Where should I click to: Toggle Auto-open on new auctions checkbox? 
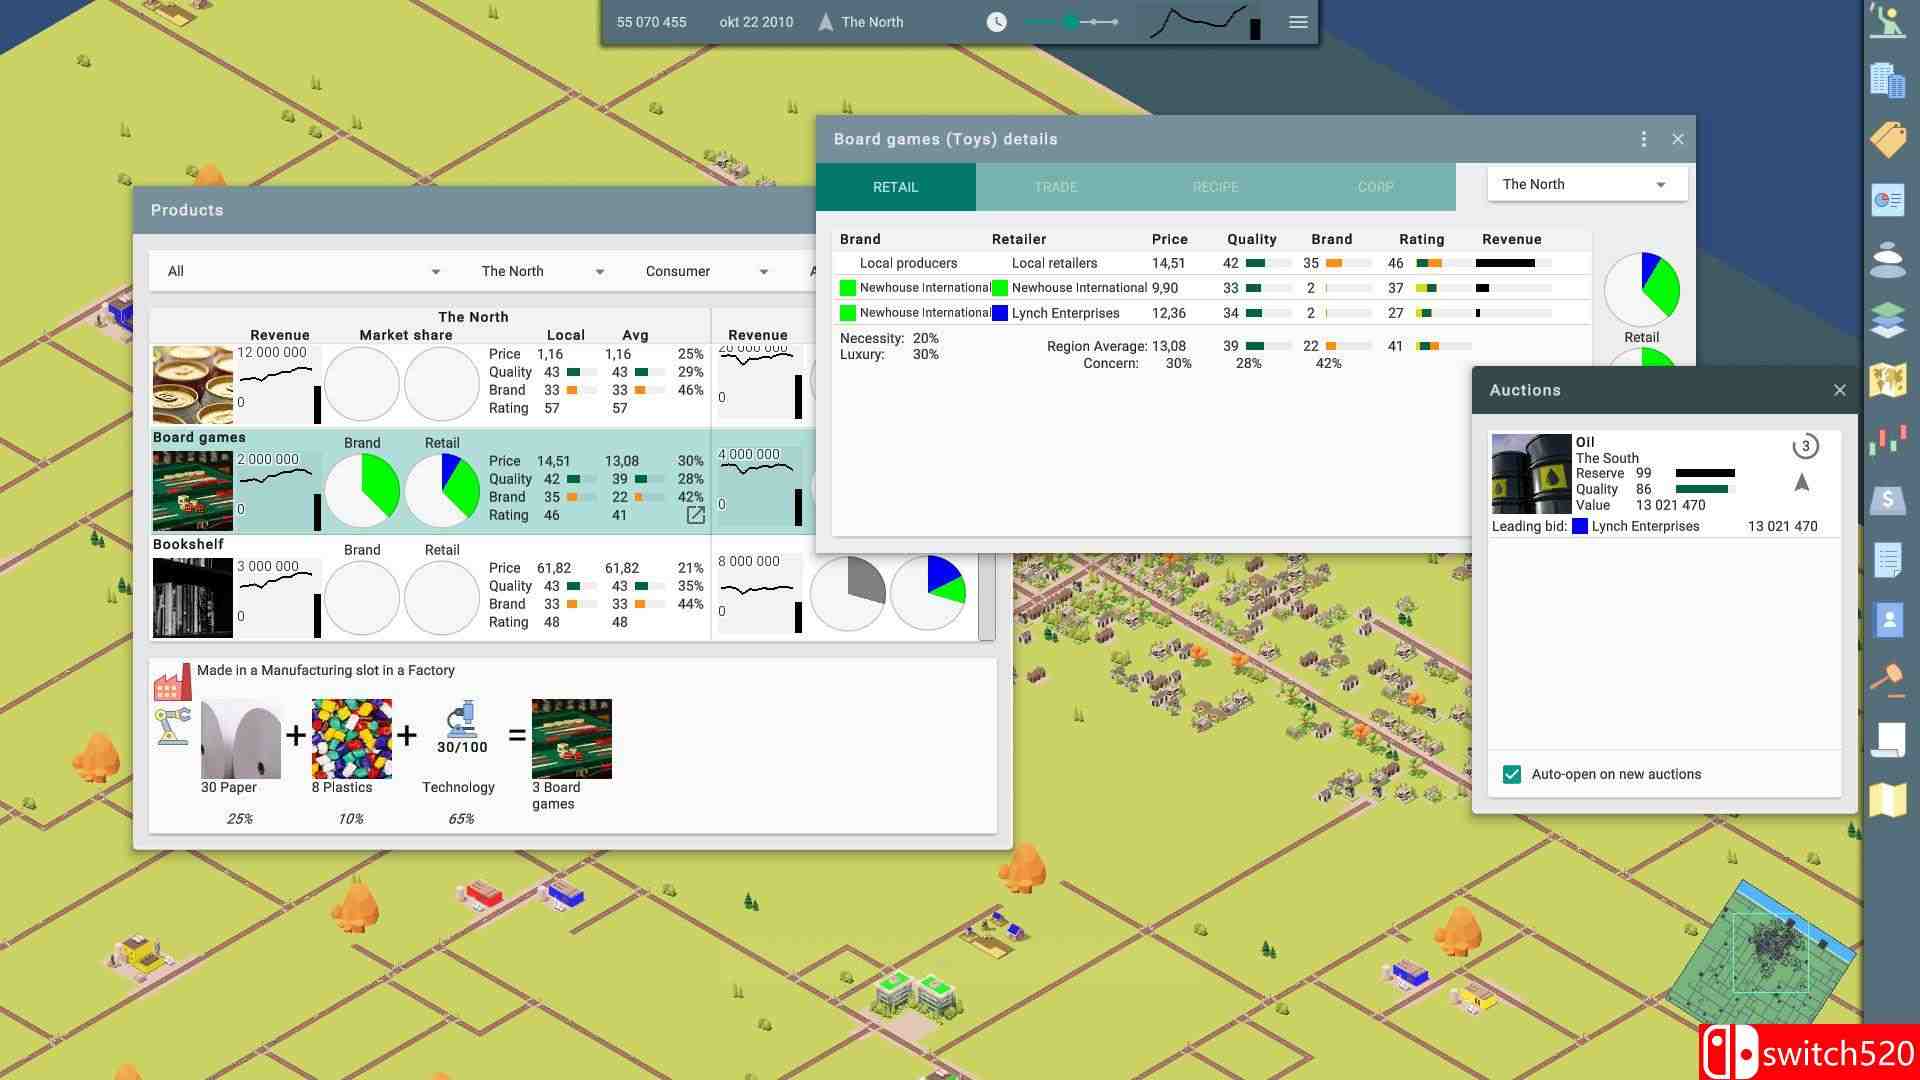[1514, 774]
